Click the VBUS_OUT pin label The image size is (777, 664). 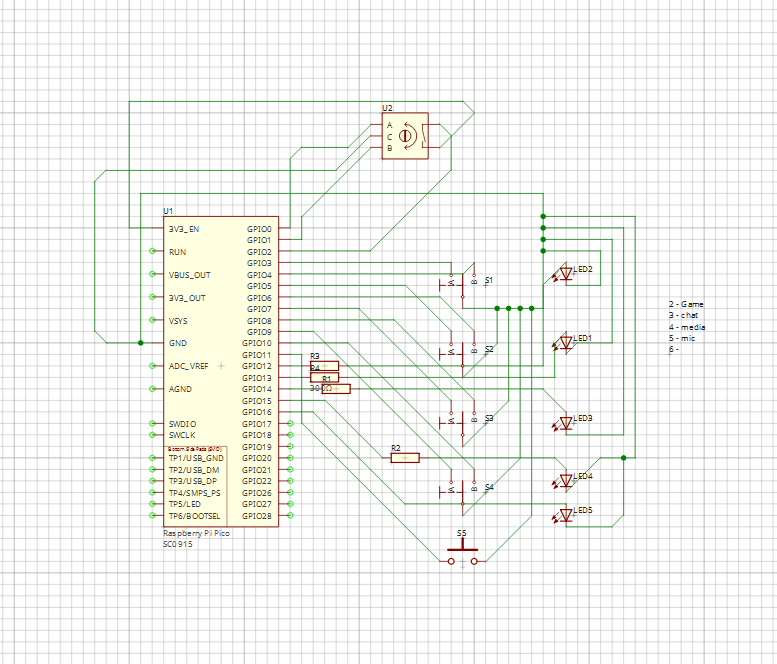pyautogui.click(x=189, y=275)
